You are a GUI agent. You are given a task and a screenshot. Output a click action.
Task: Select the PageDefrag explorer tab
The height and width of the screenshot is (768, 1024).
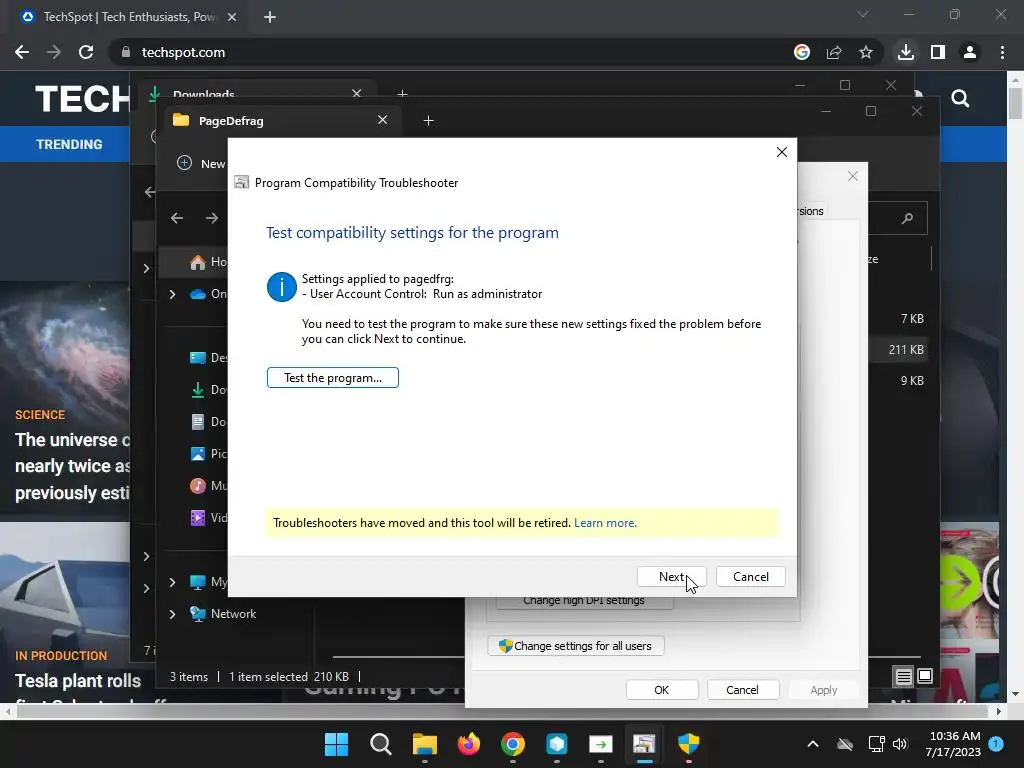point(274,121)
